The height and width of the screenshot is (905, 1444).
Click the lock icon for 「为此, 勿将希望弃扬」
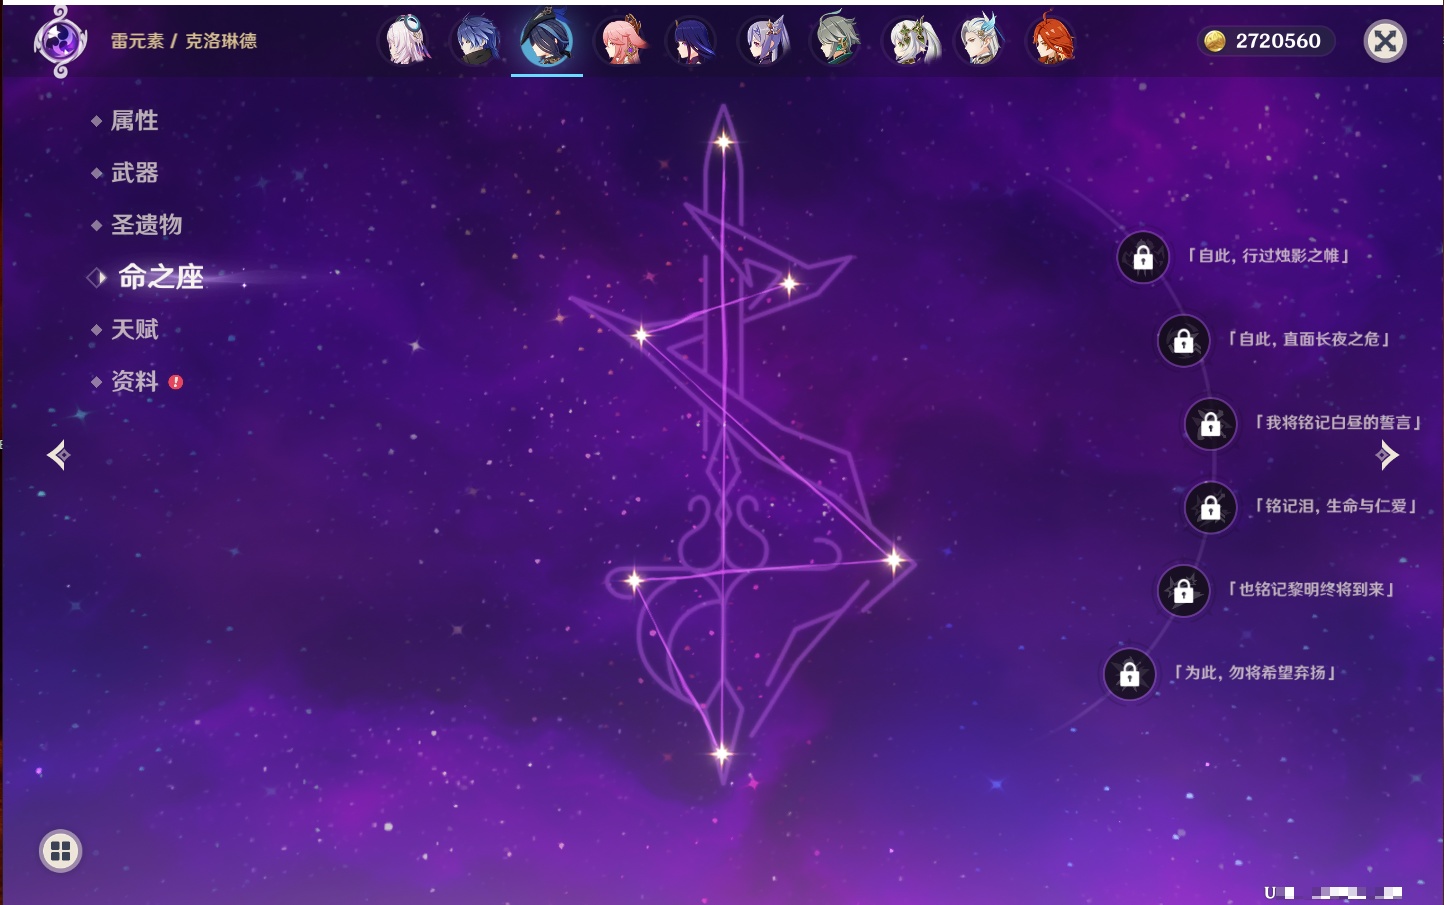point(1129,675)
